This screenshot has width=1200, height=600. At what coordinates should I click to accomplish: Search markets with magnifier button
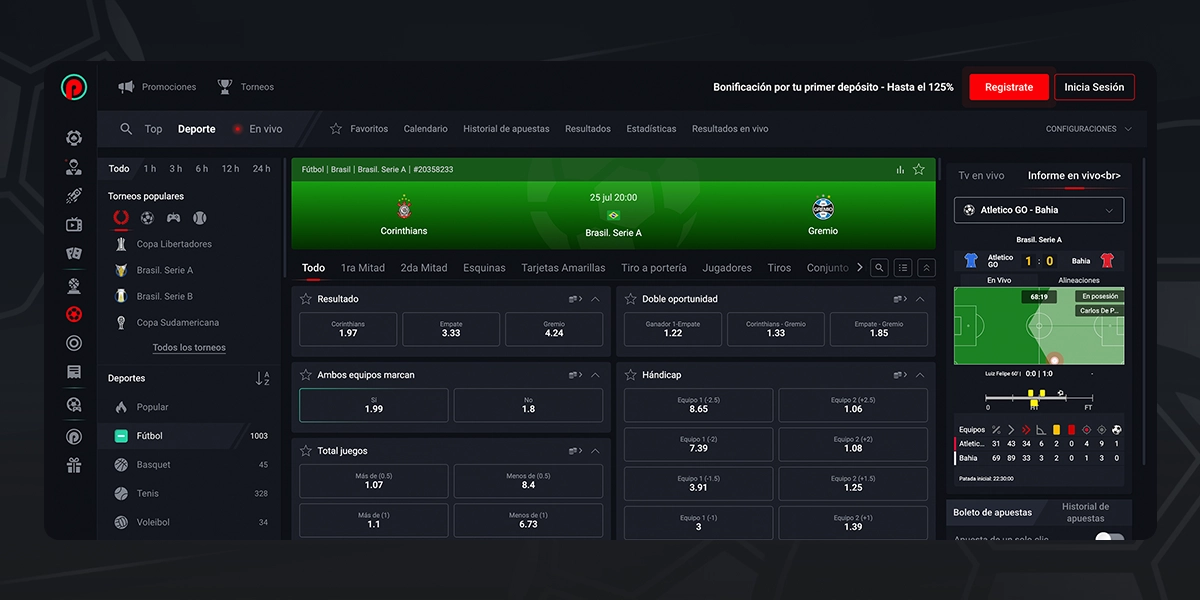click(x=879, y=268)
